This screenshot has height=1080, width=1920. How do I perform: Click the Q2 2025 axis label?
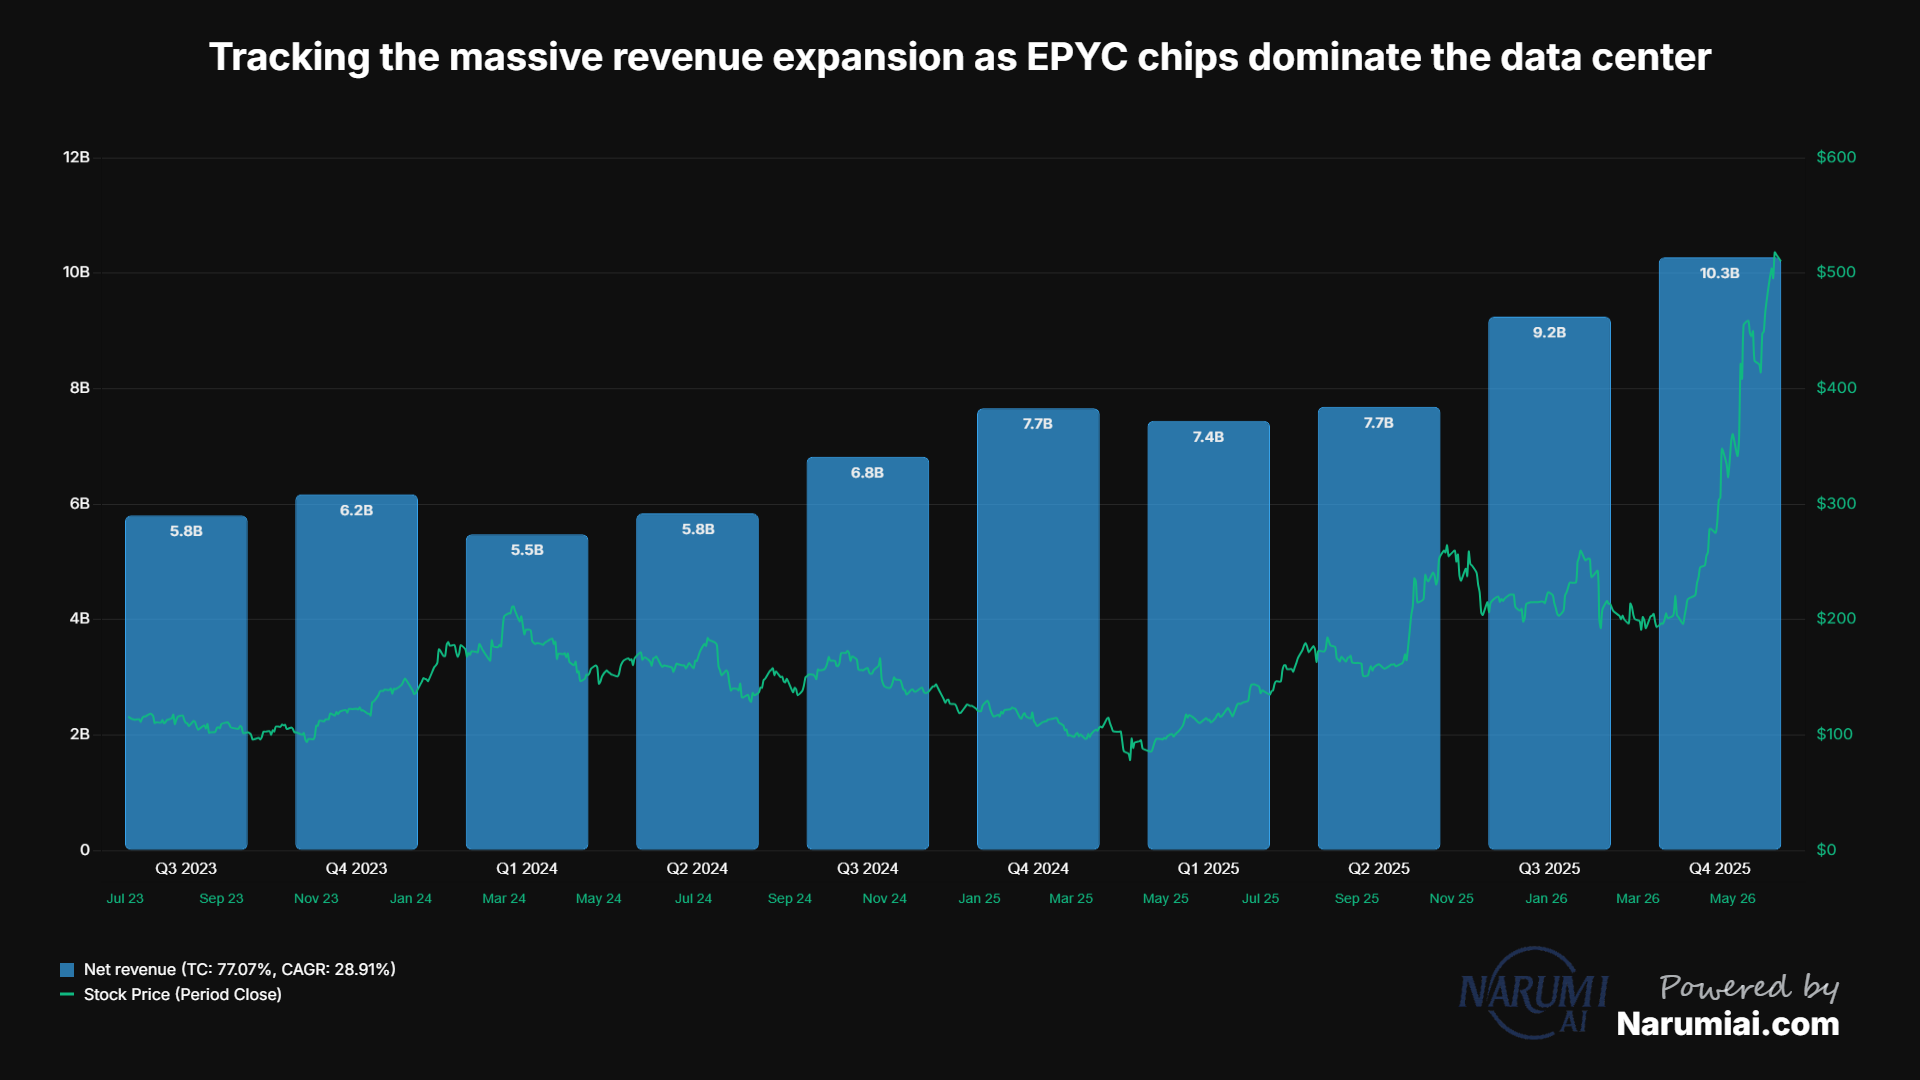pos(1379,869)
